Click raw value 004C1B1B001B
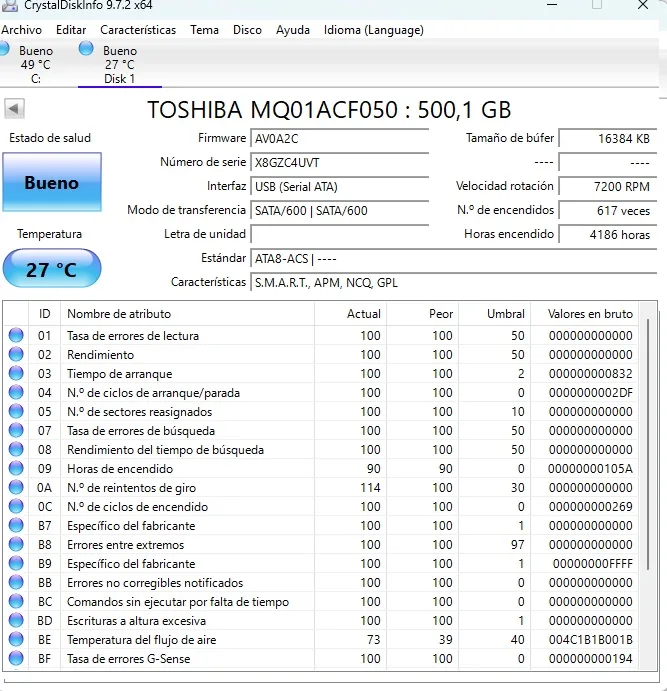Screen dimensions: 667x691 tap(590, 639)
